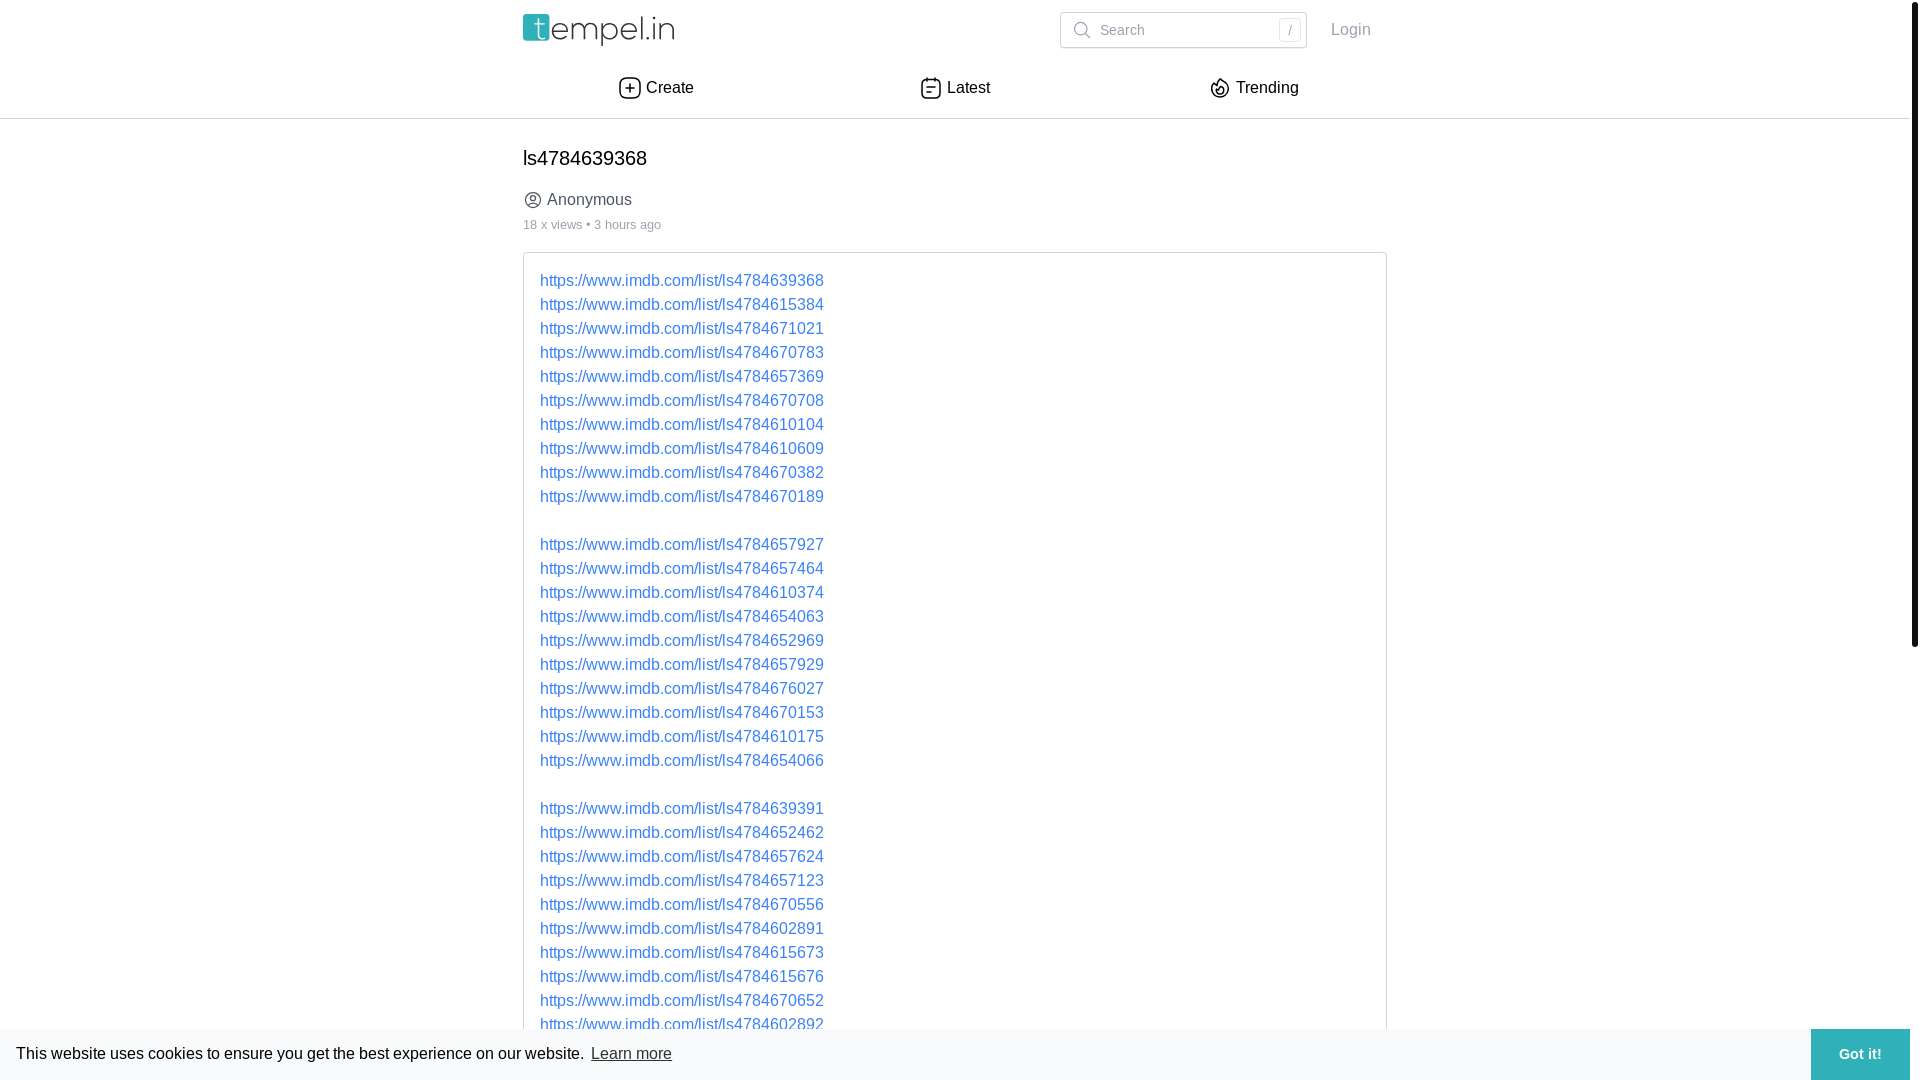Open link ending ls4784657464
The image size is (1920, 1080).
(x=682, y=569)
